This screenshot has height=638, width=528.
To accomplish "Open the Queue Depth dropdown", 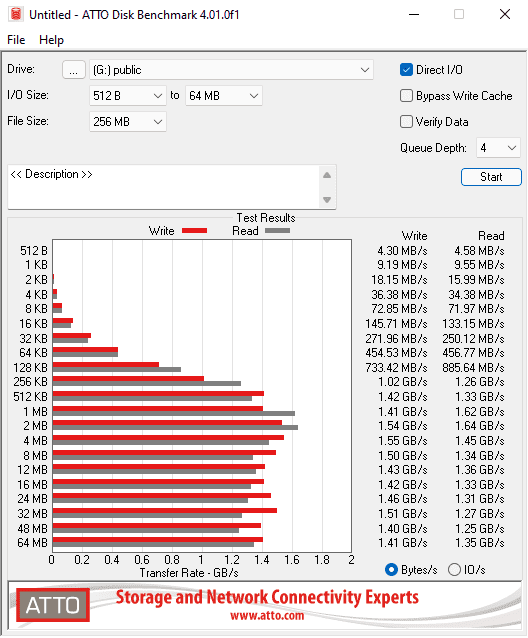I will pos(498,148).
